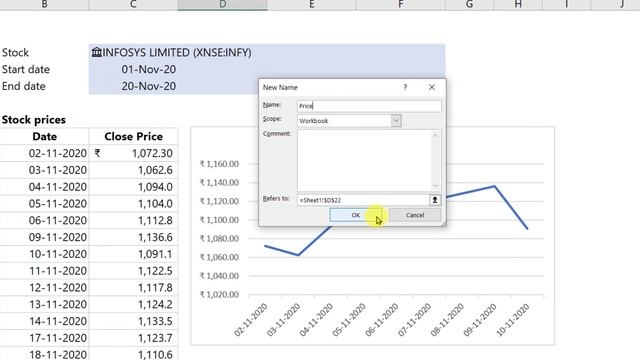
Task: Click the Comment box scroll up arrow
Action: click(x=436, y=135)
